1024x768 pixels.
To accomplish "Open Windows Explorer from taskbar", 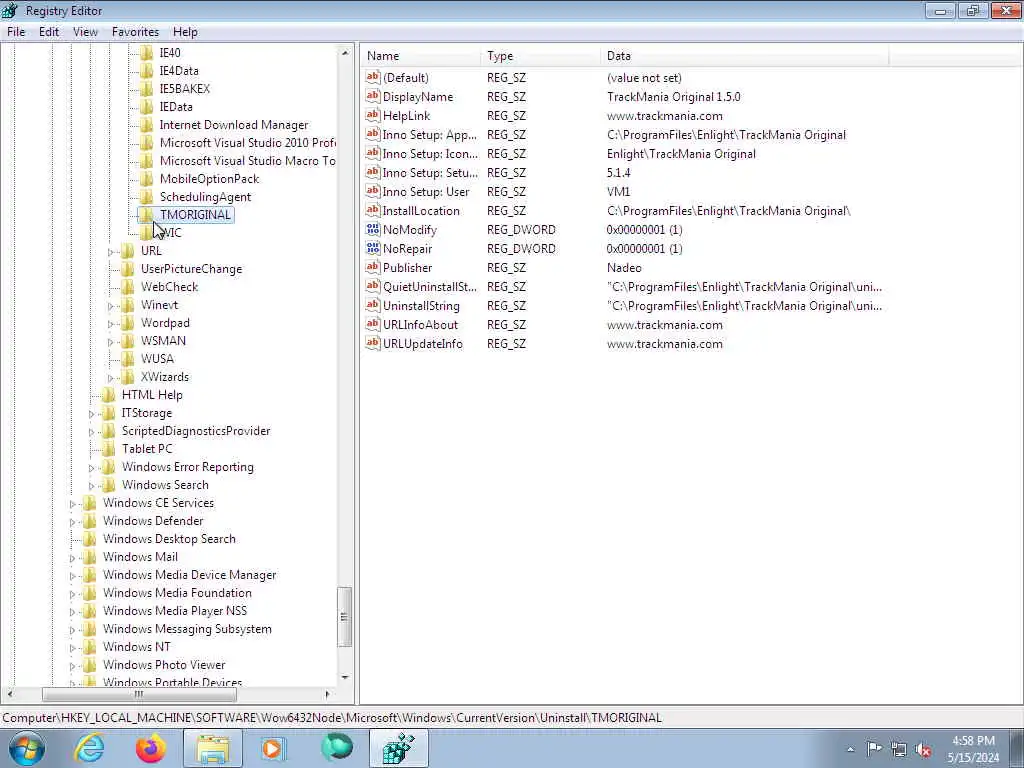I will (x=213, y=748).
